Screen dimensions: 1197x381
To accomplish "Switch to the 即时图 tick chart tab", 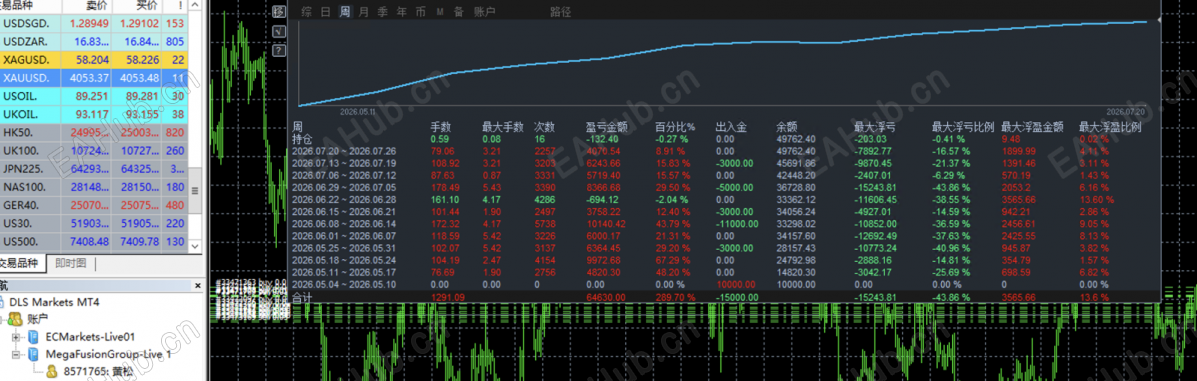I will (x=72, y=264).
